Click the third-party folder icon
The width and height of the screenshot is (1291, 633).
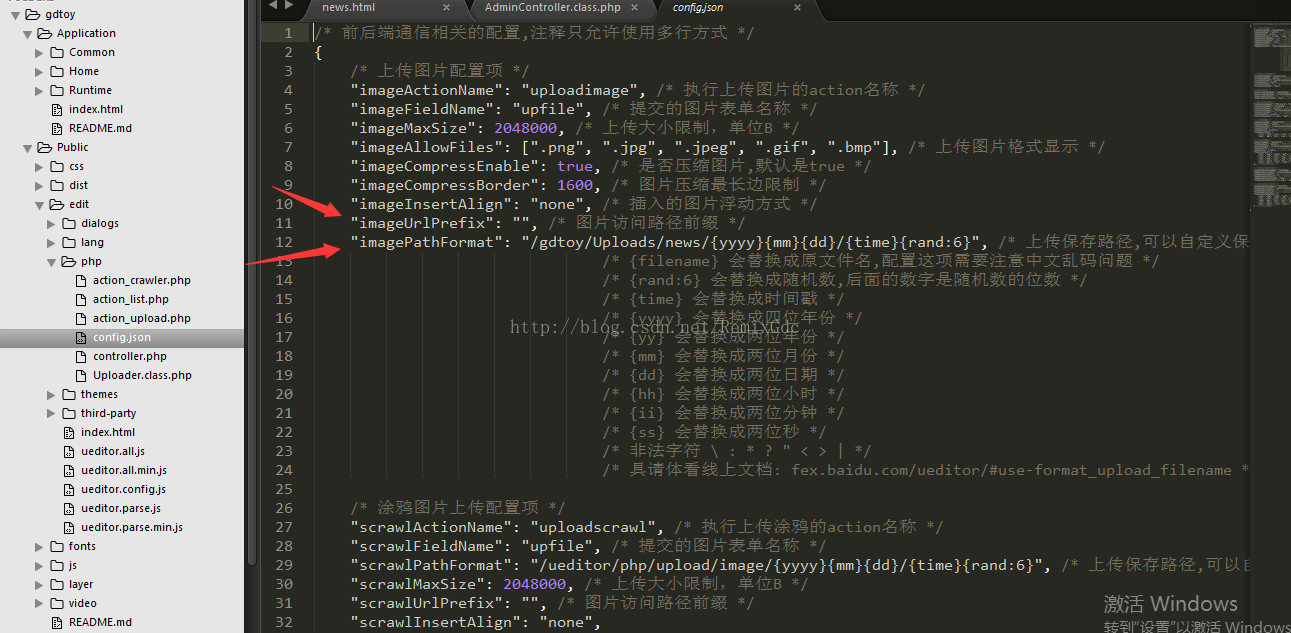coord(68,413)
